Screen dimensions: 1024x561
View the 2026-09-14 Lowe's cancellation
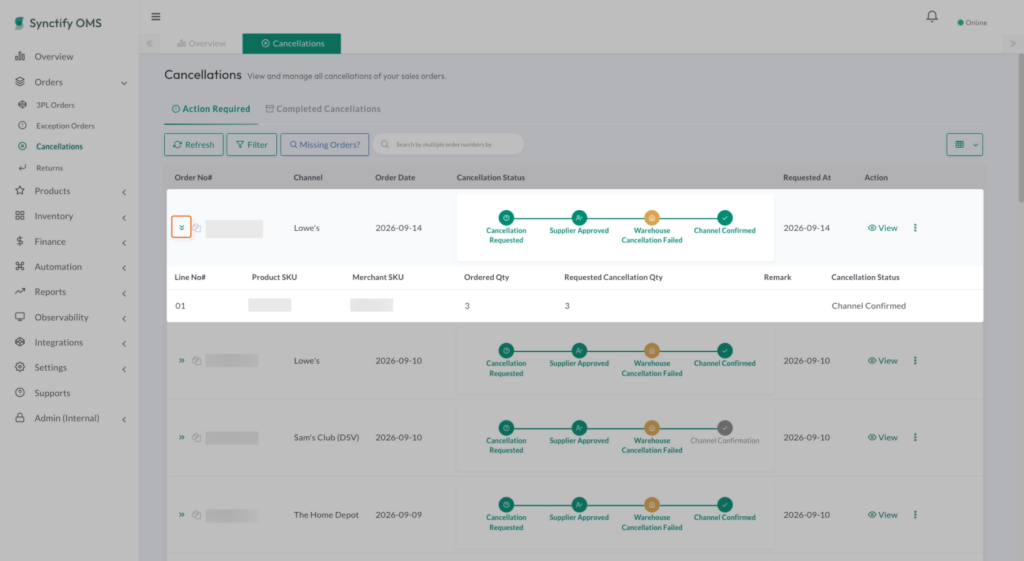(882, 228)
